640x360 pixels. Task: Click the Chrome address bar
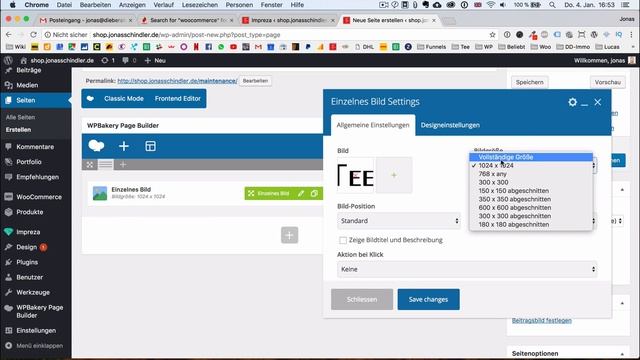click(269, 35)
